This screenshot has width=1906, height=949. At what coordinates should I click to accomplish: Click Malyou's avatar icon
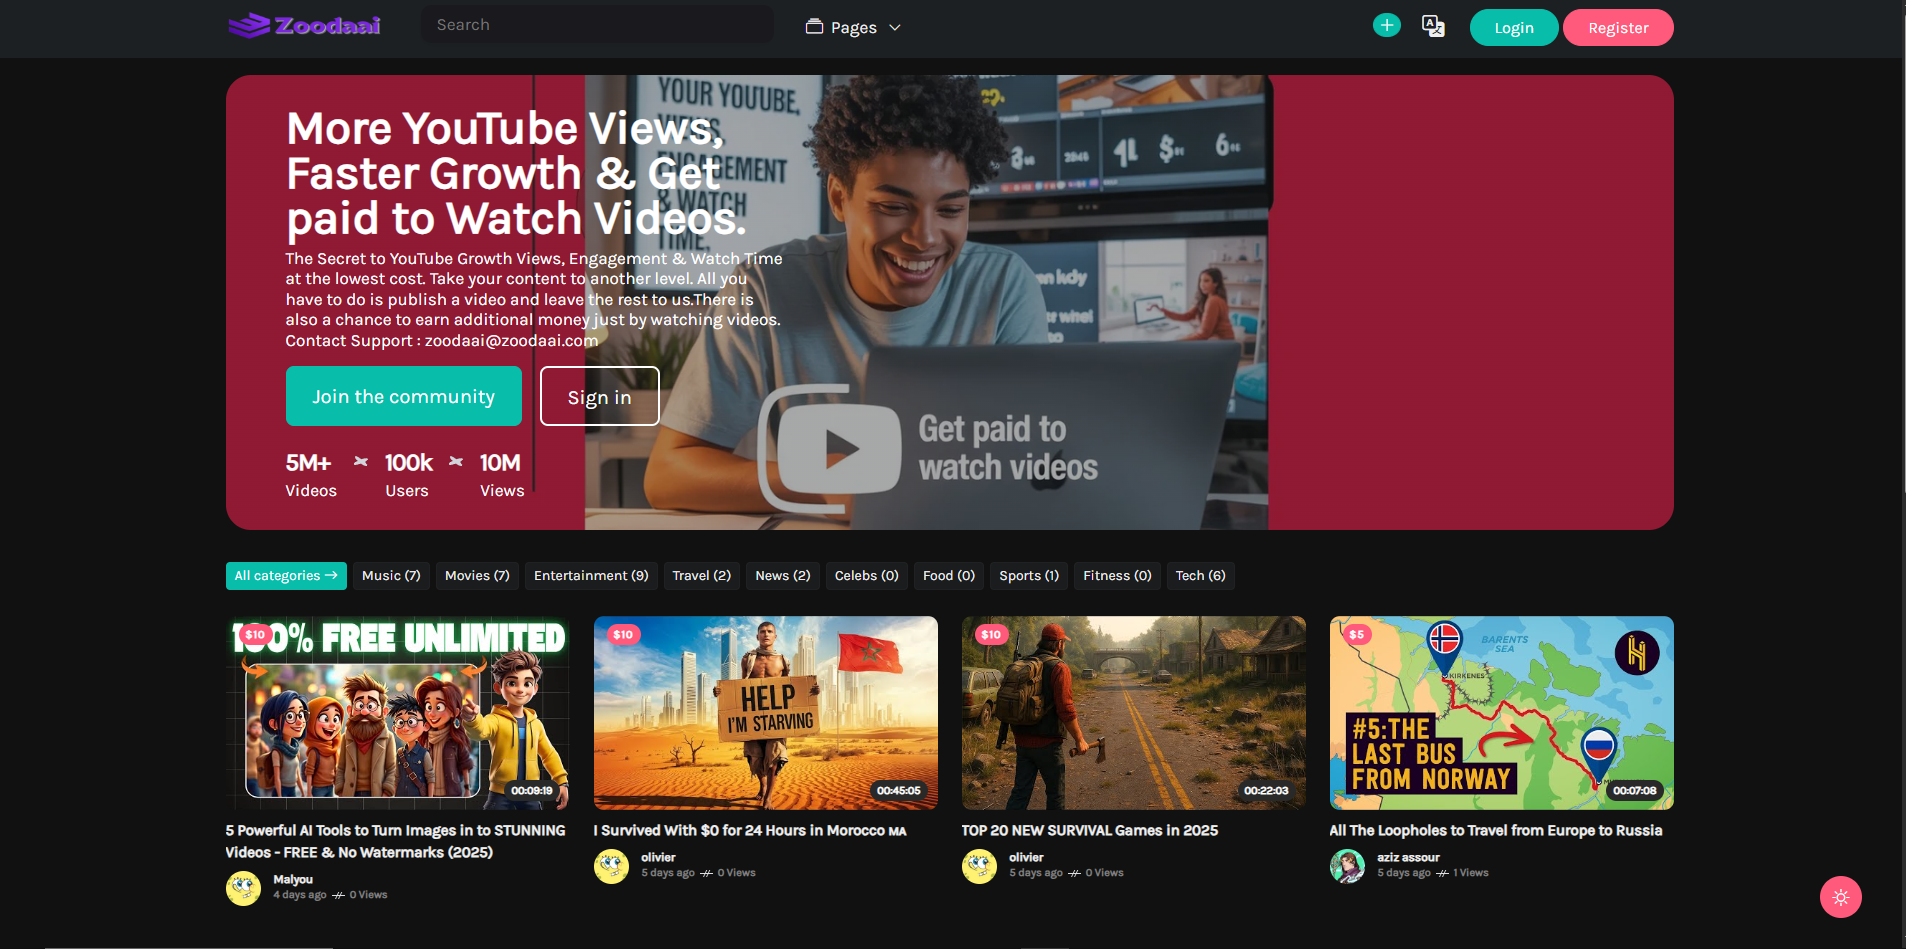click(x=243, y=887)
